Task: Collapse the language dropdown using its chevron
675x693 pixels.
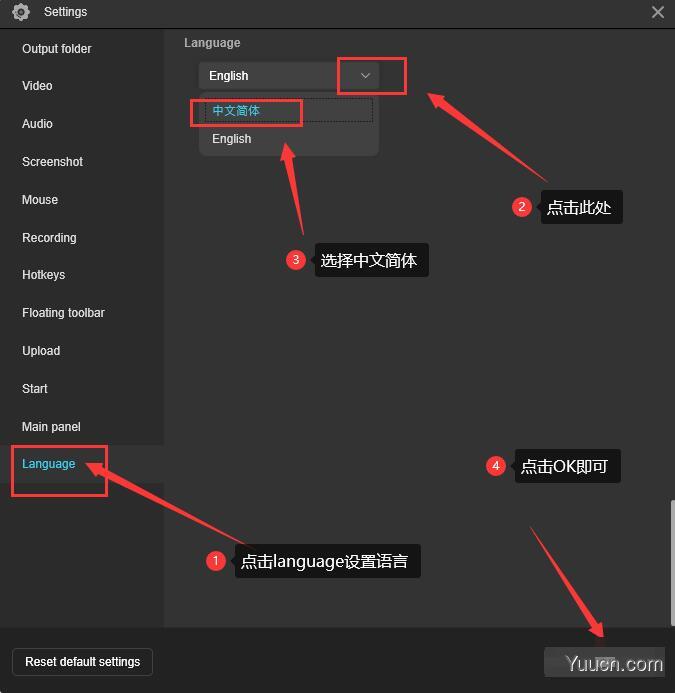Action: click(x=365, y=76)
